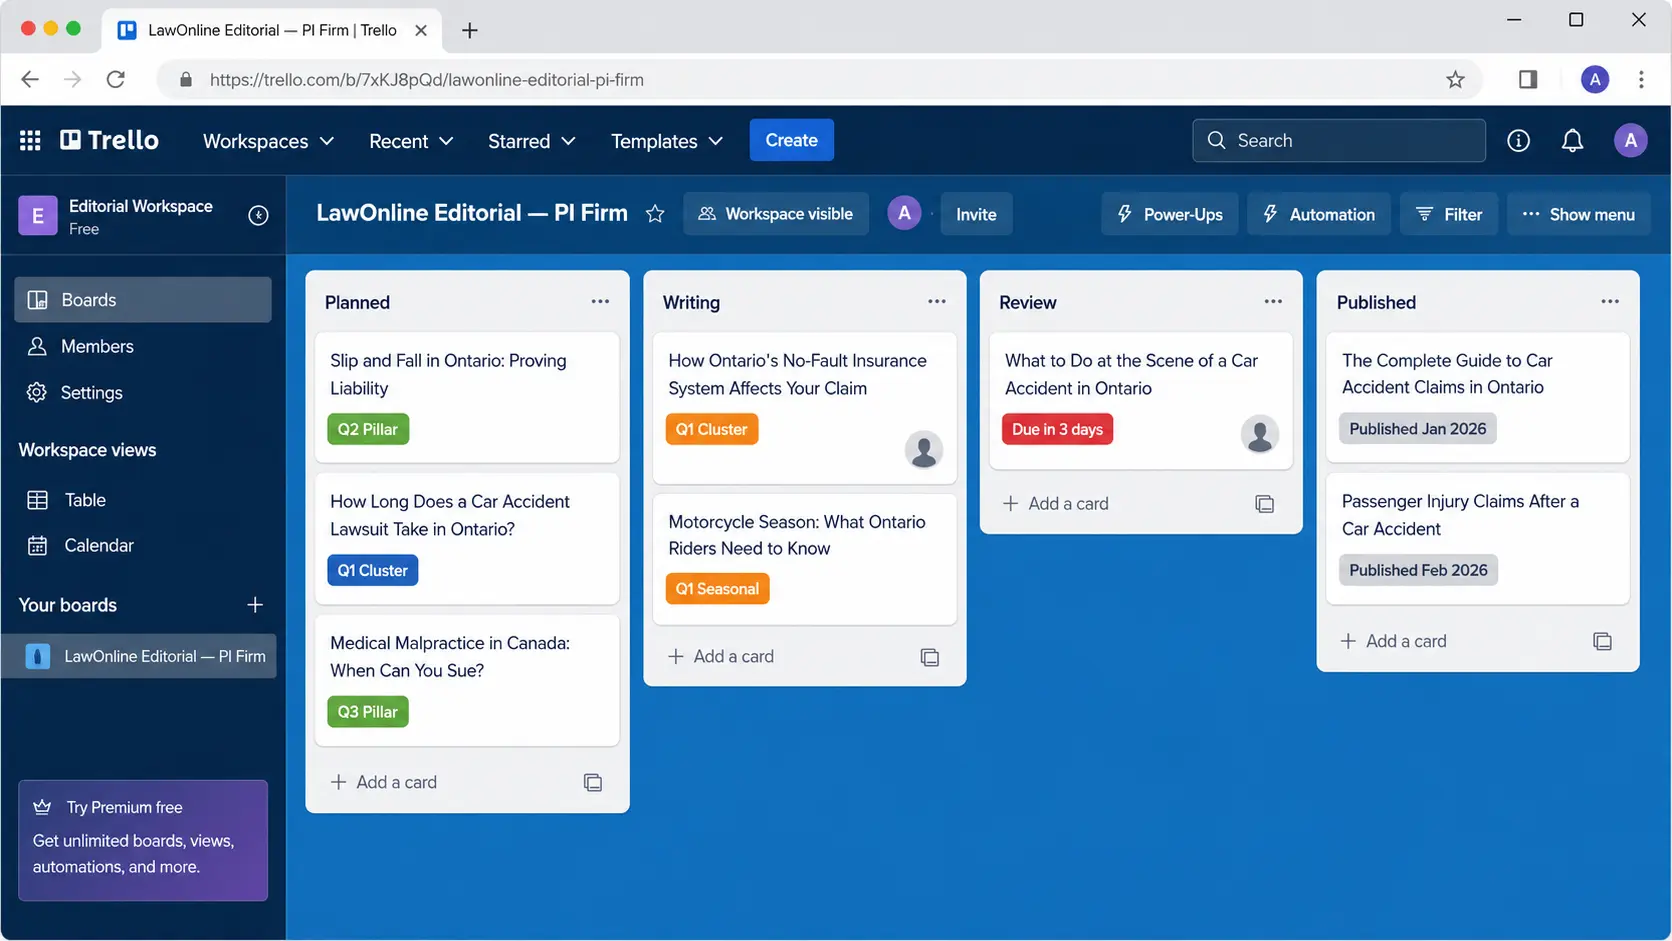Collapse the workspace sidebar
The height and width of the screenshot is (941, 1672).
pyautogui.click(x=258, y=216)
